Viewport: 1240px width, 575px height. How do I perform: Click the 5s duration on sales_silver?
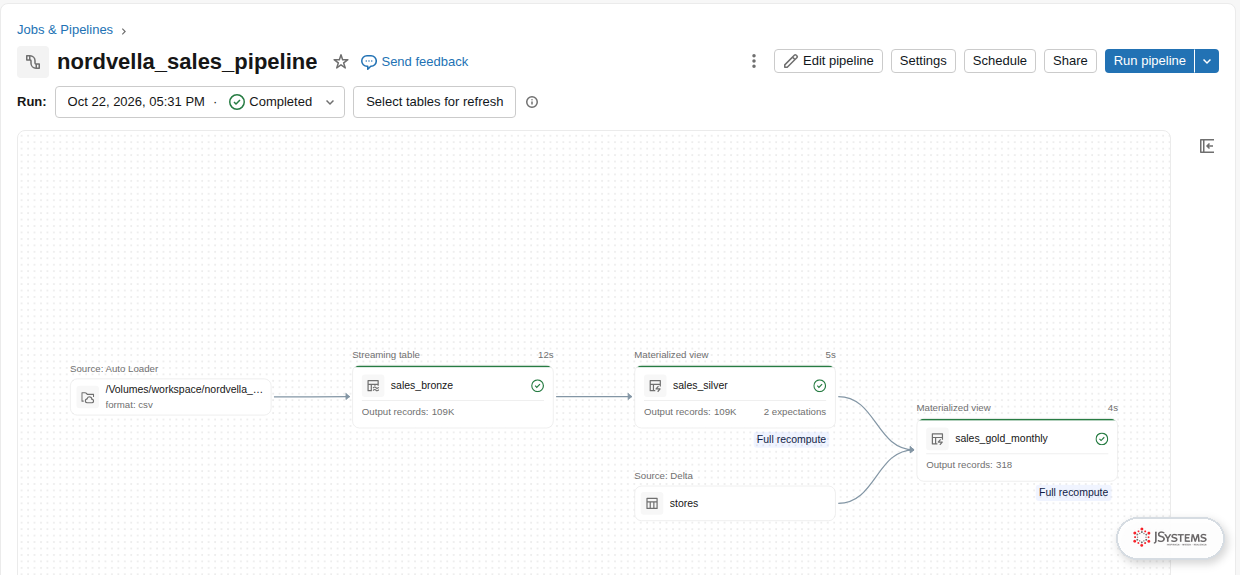(830, 355)
